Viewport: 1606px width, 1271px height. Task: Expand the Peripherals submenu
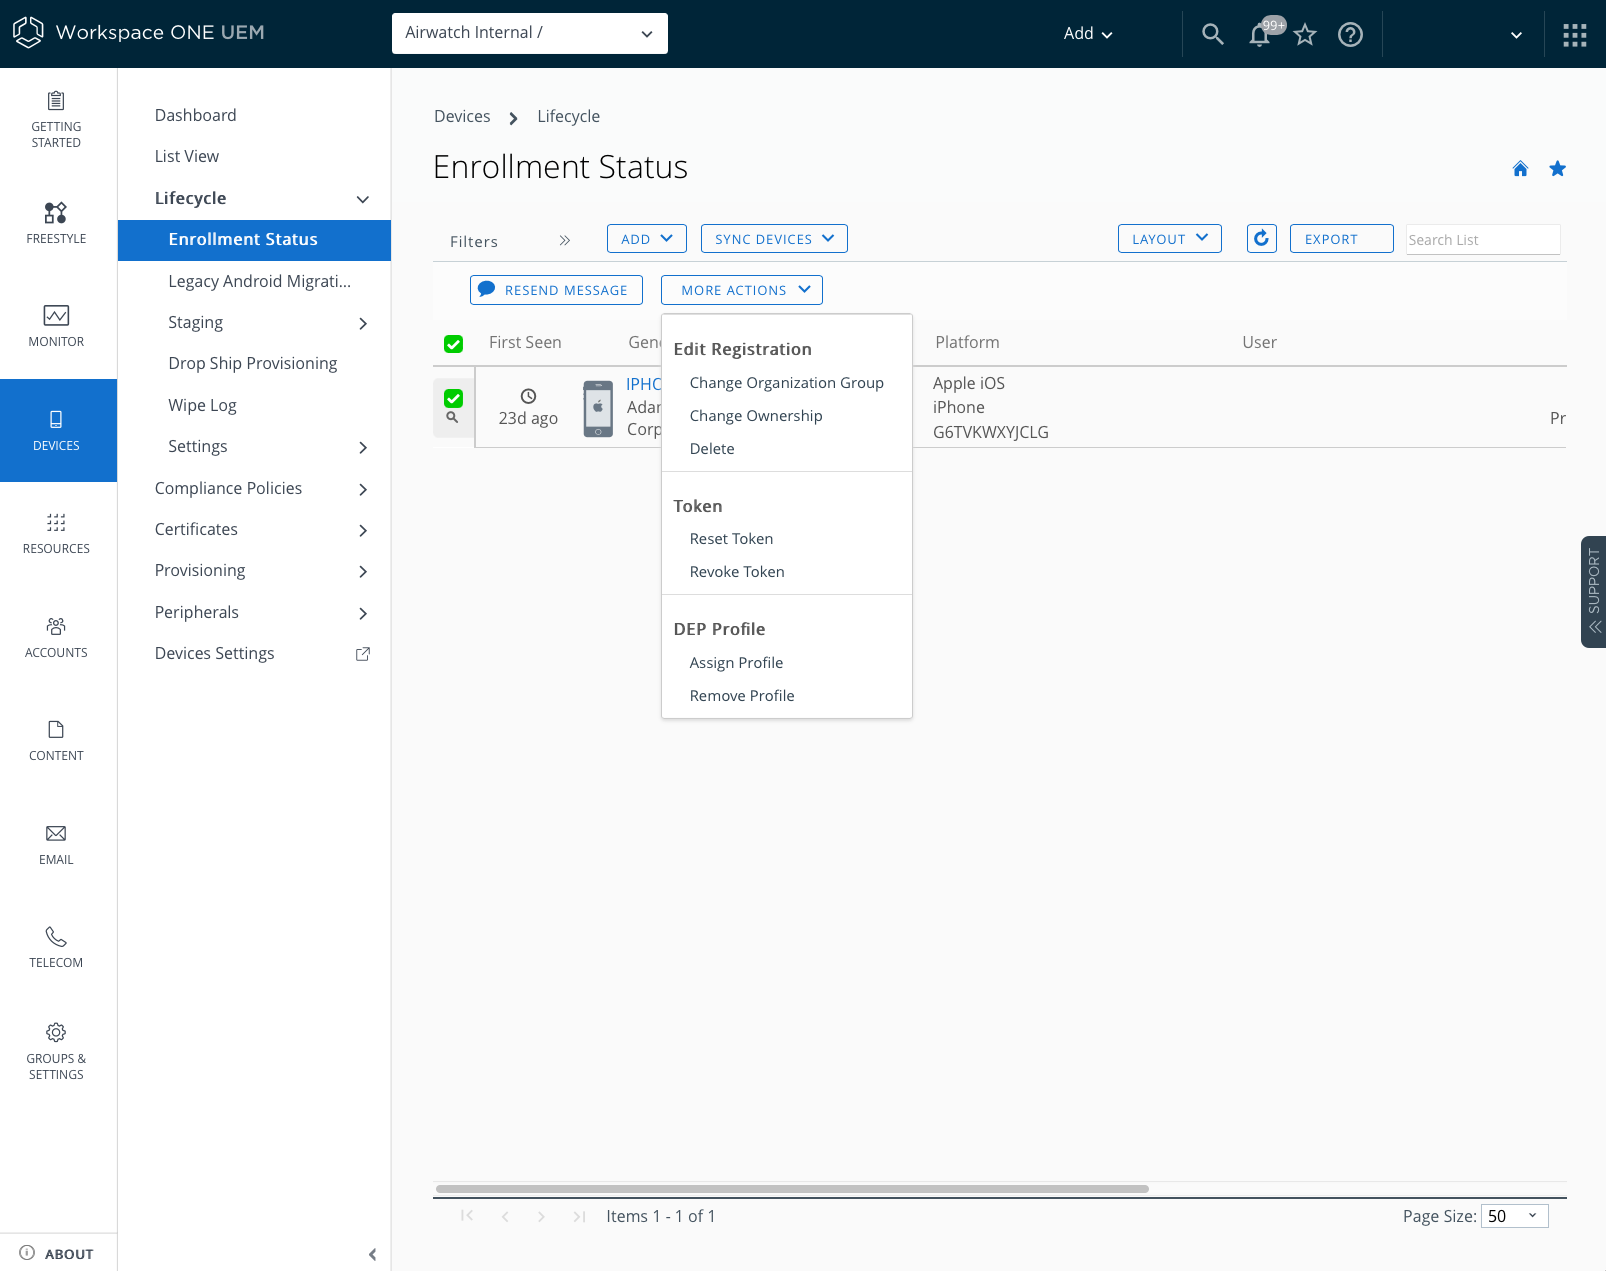pos(362,613)
